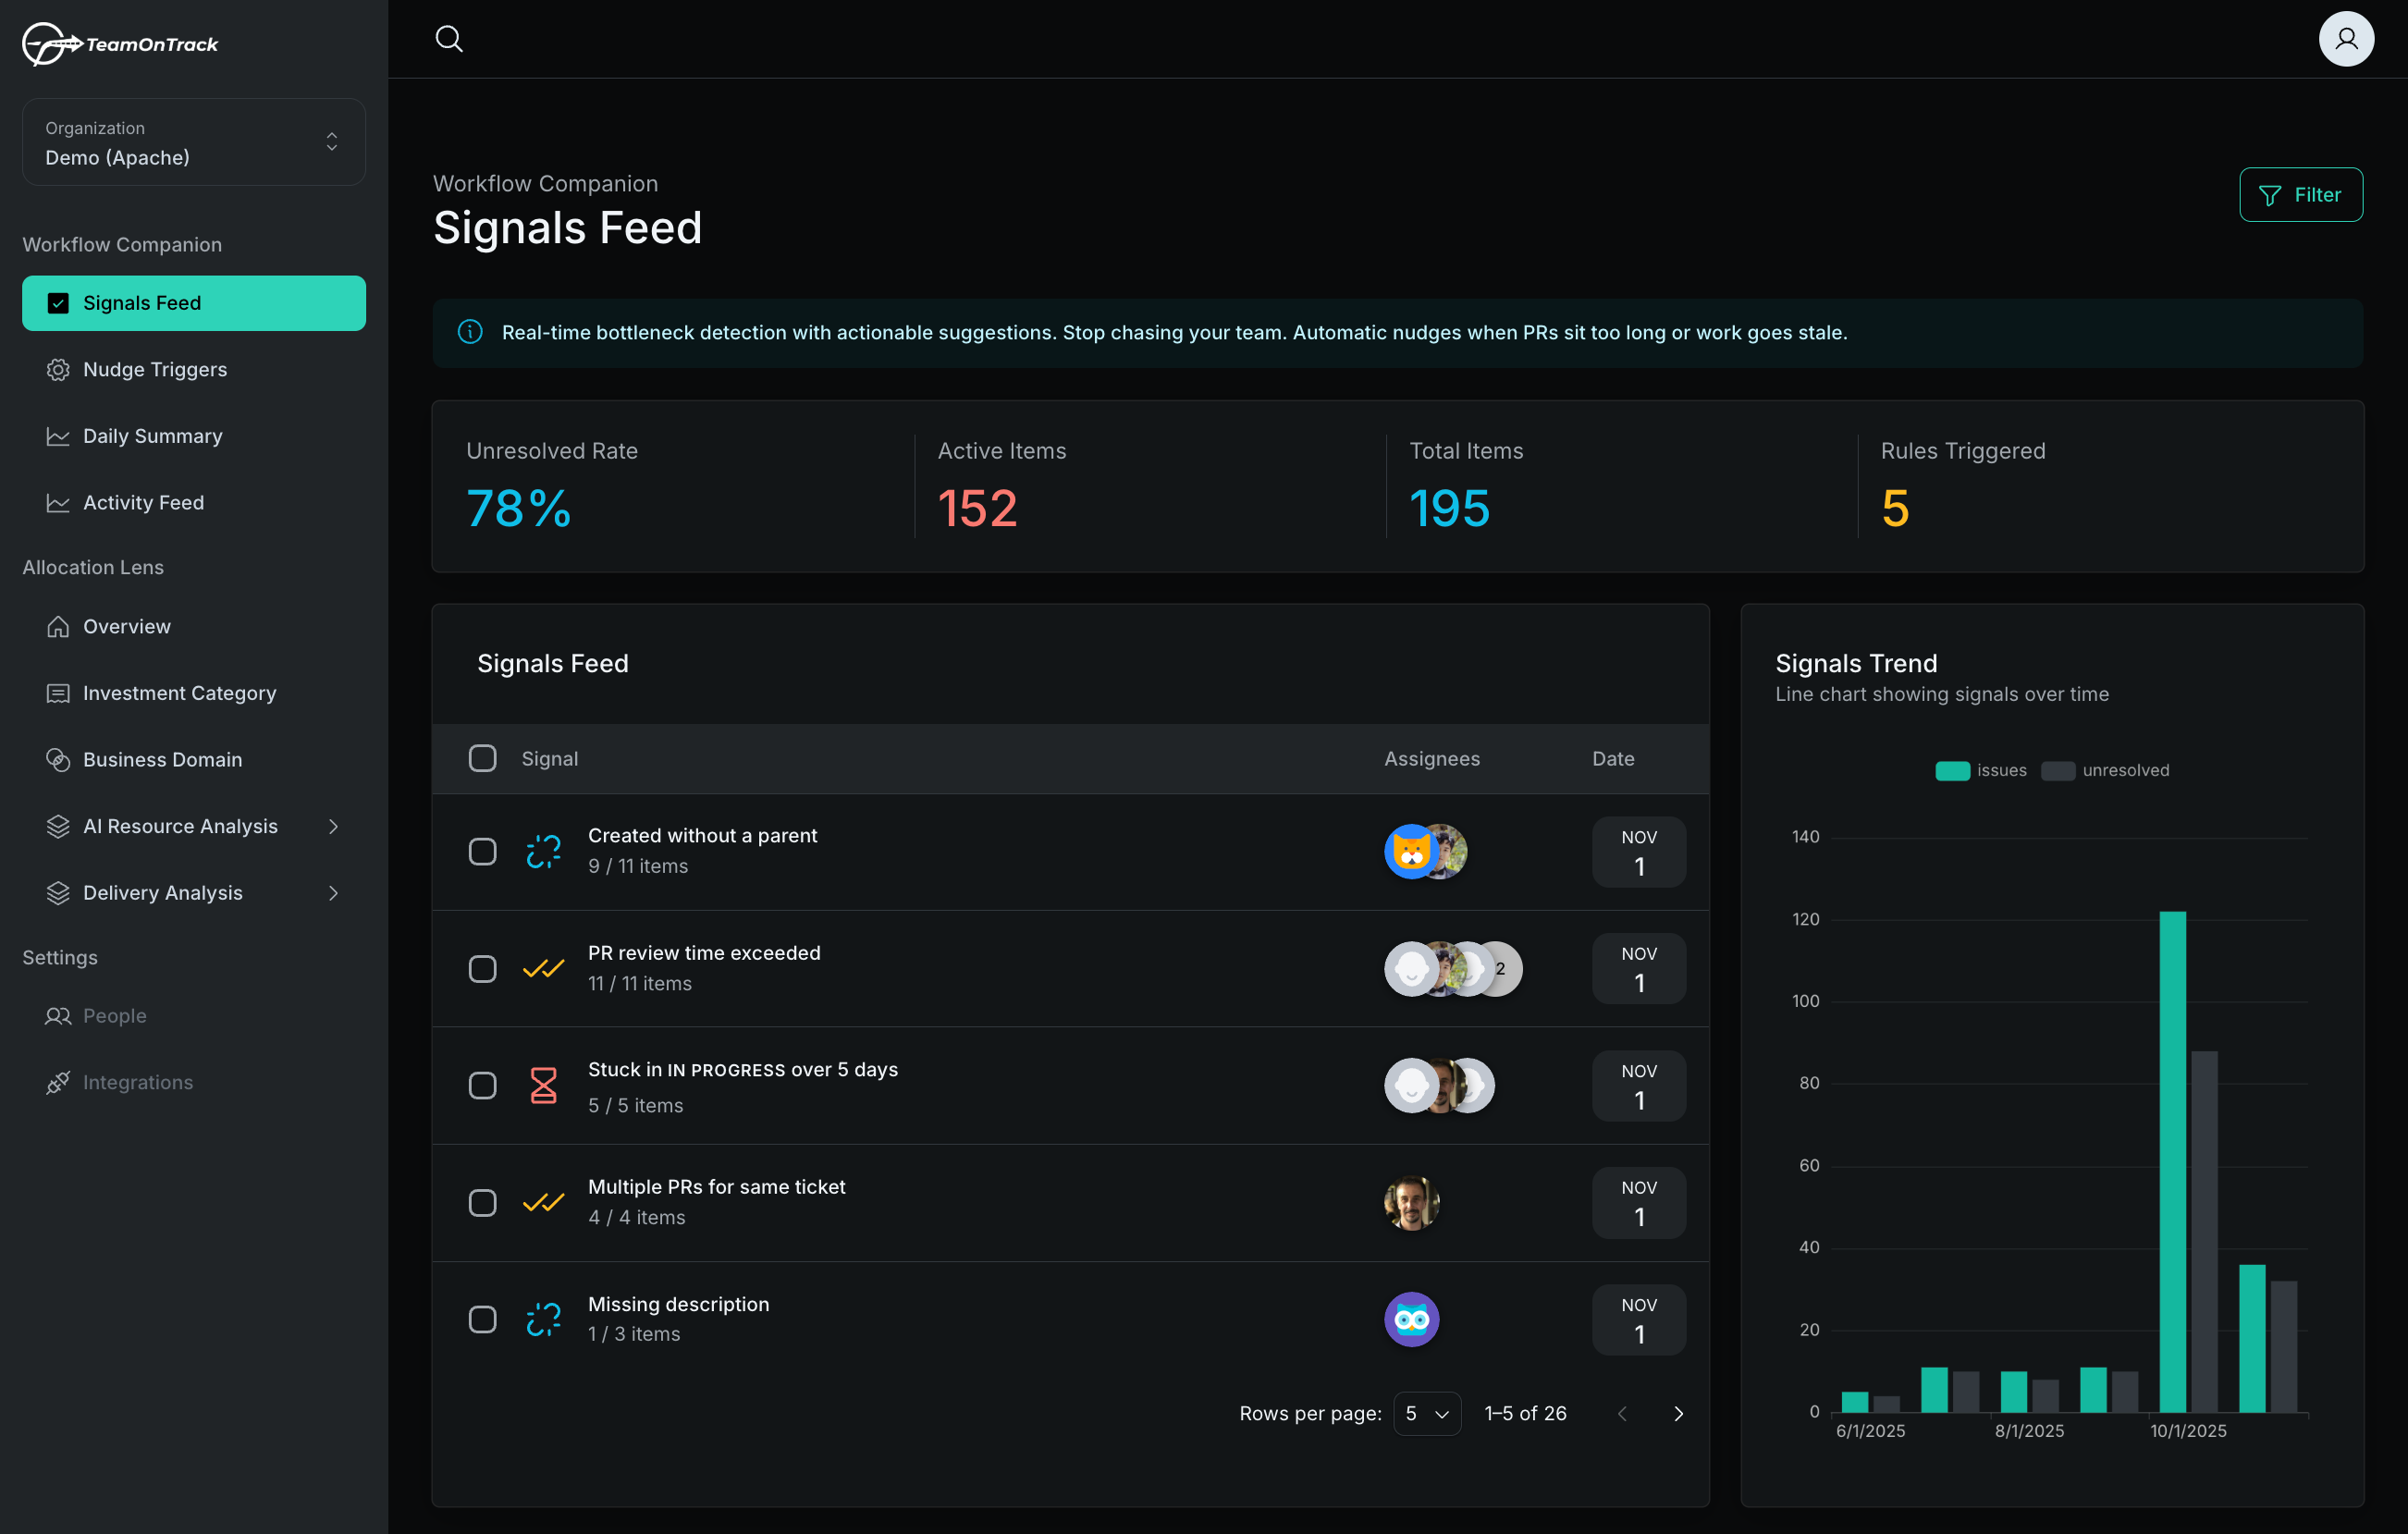Open the Rows per page dropdown
2408x1534 pixels.
[x=1426, y=1413]
